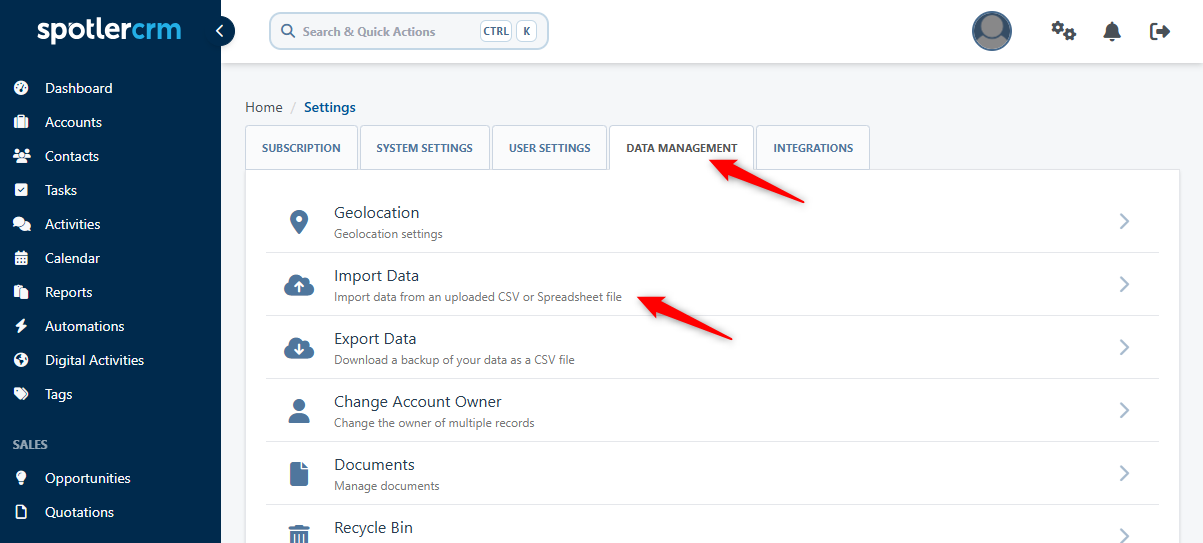The image size is (1203, 543).
Task: Collapse the sidebar with the arrow button
Action: pos(220,31)
